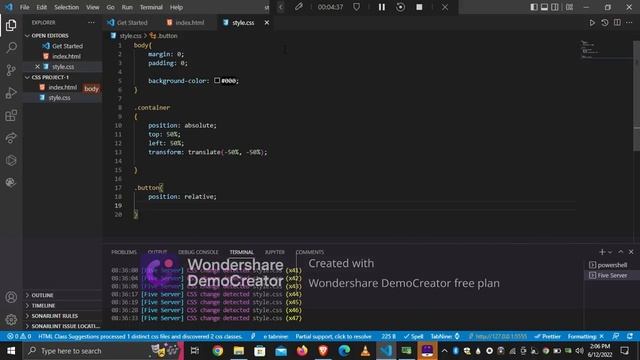
Task: Maximize the panel with the up chevron
Action: pos(621,252)
